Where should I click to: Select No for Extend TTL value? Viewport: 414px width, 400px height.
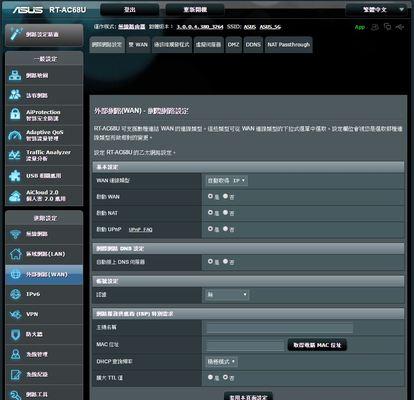click(225, 377)
